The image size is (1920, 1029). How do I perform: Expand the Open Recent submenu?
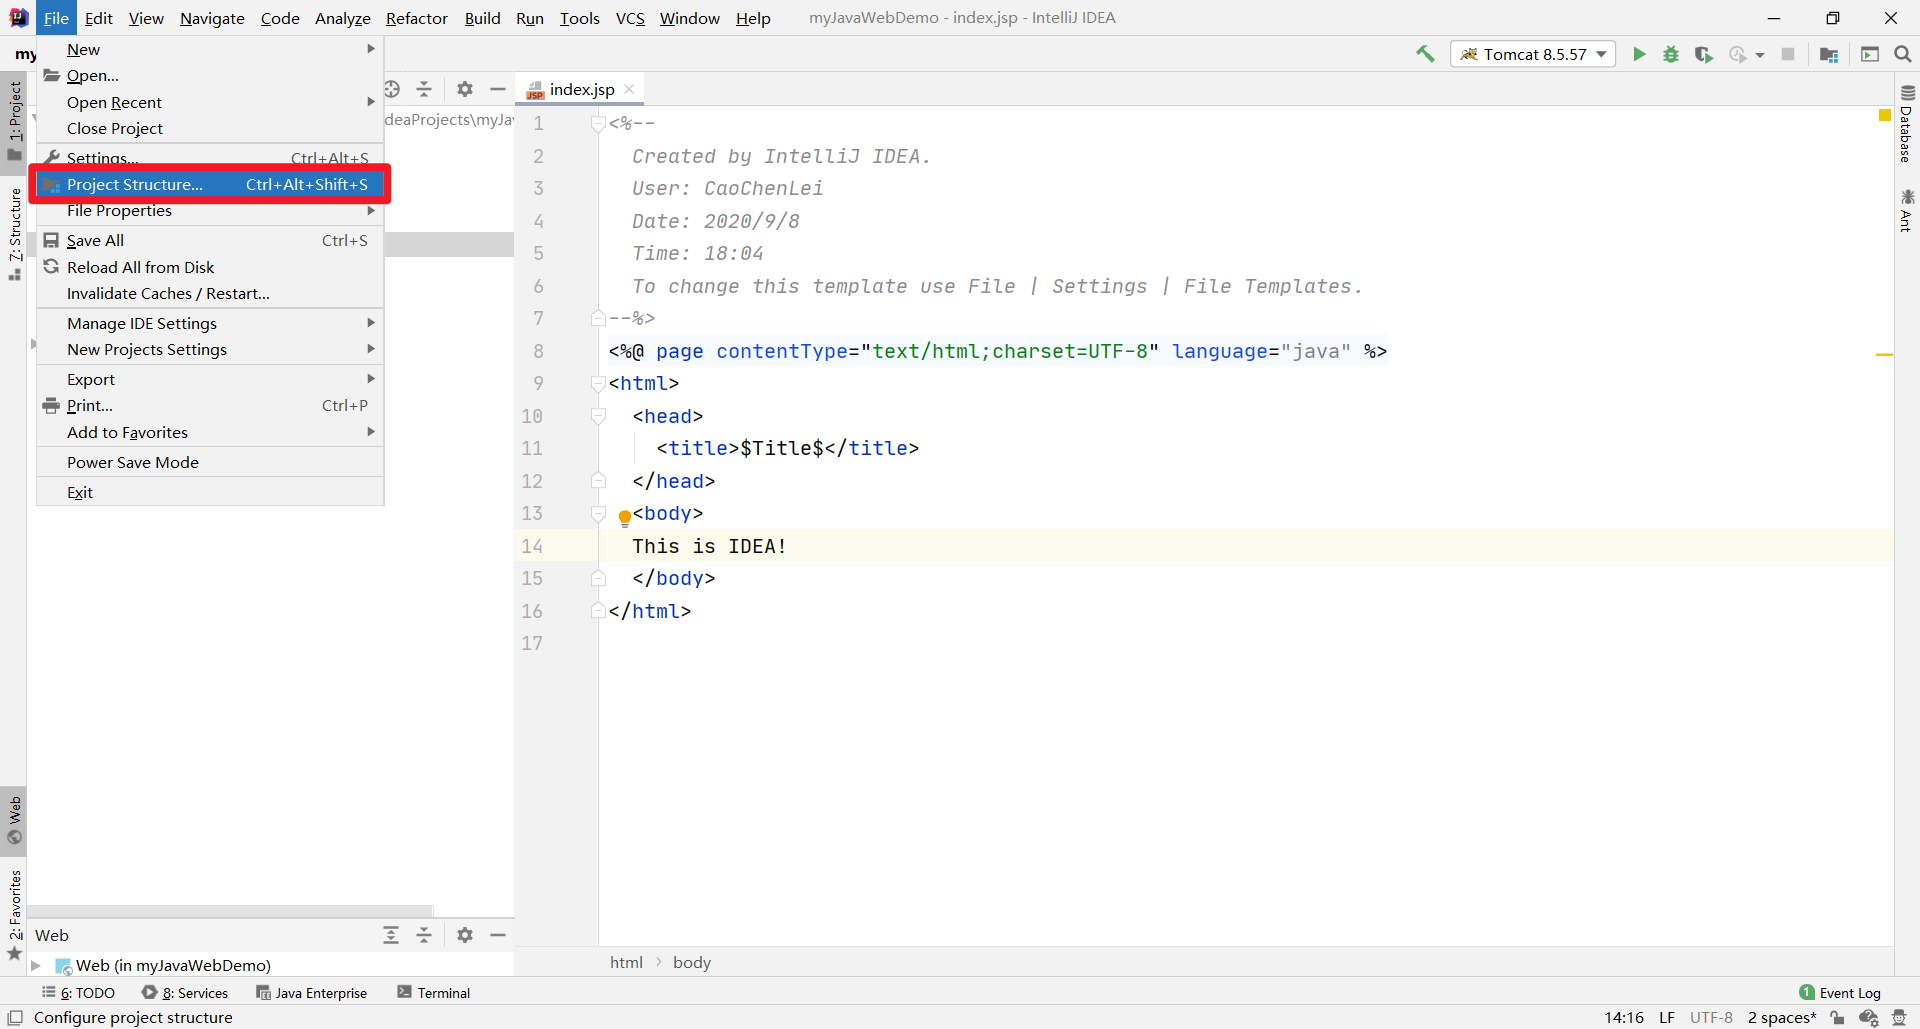210,102
